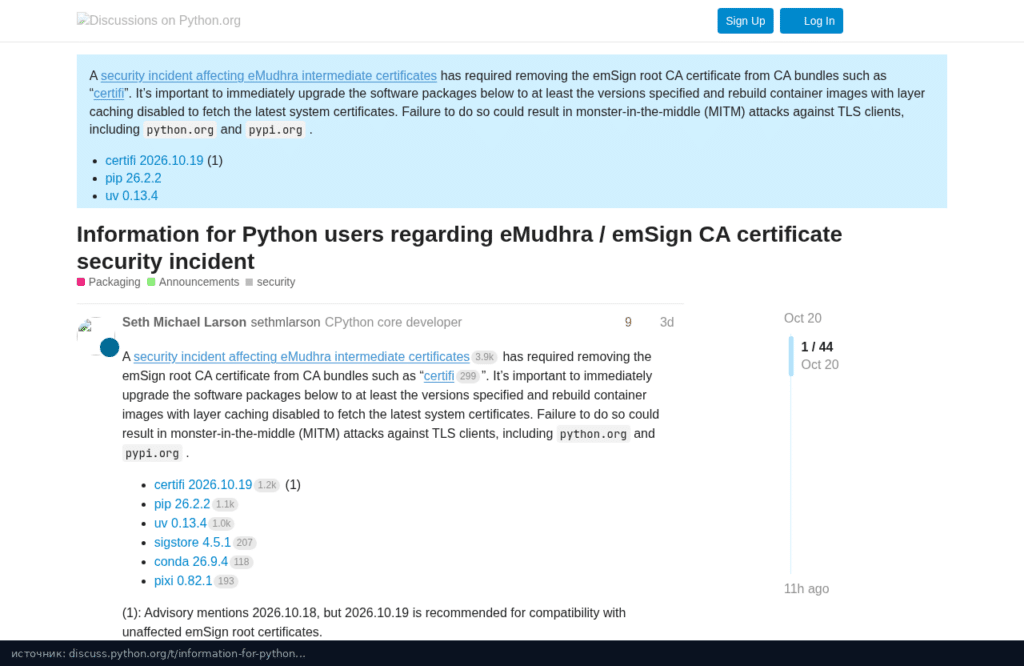Click the timeline scroller handle

pos(791,356)
